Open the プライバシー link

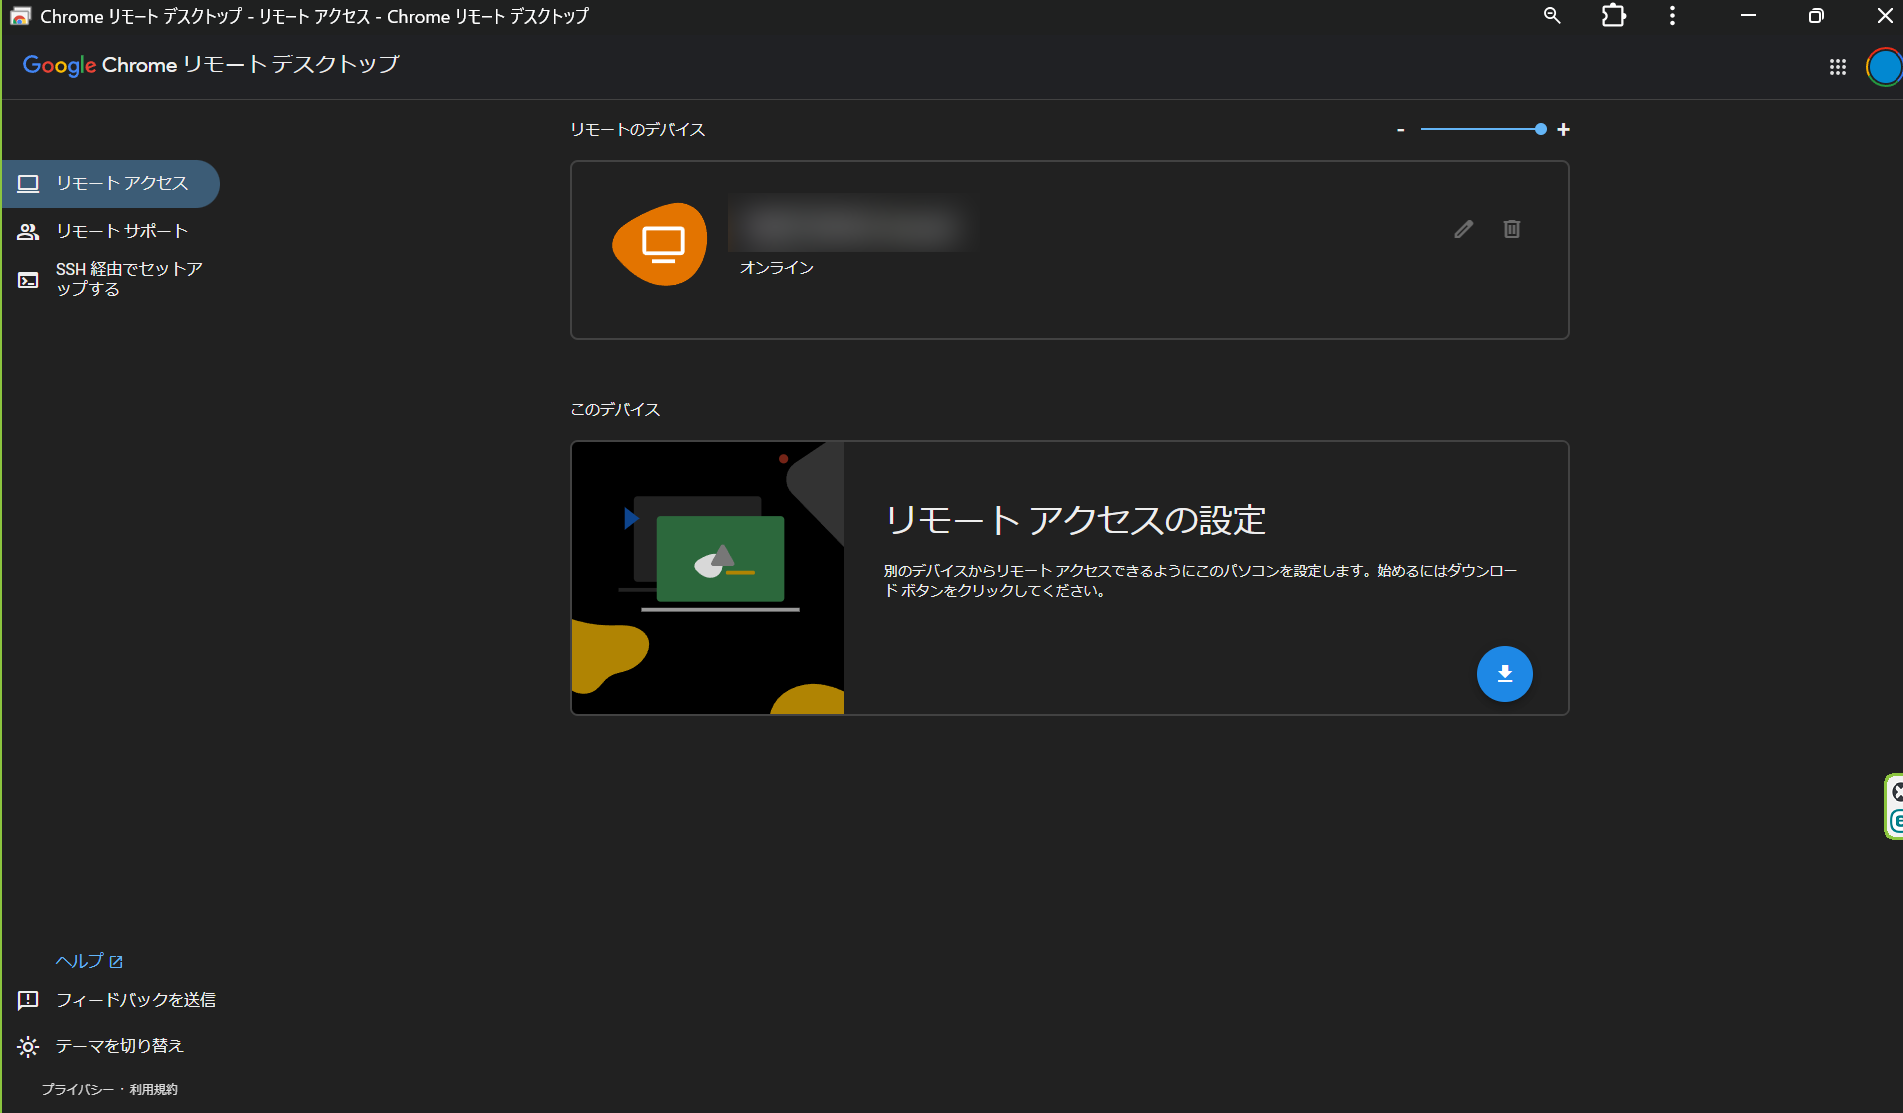pyautogui.click(x=78, y=1090)
